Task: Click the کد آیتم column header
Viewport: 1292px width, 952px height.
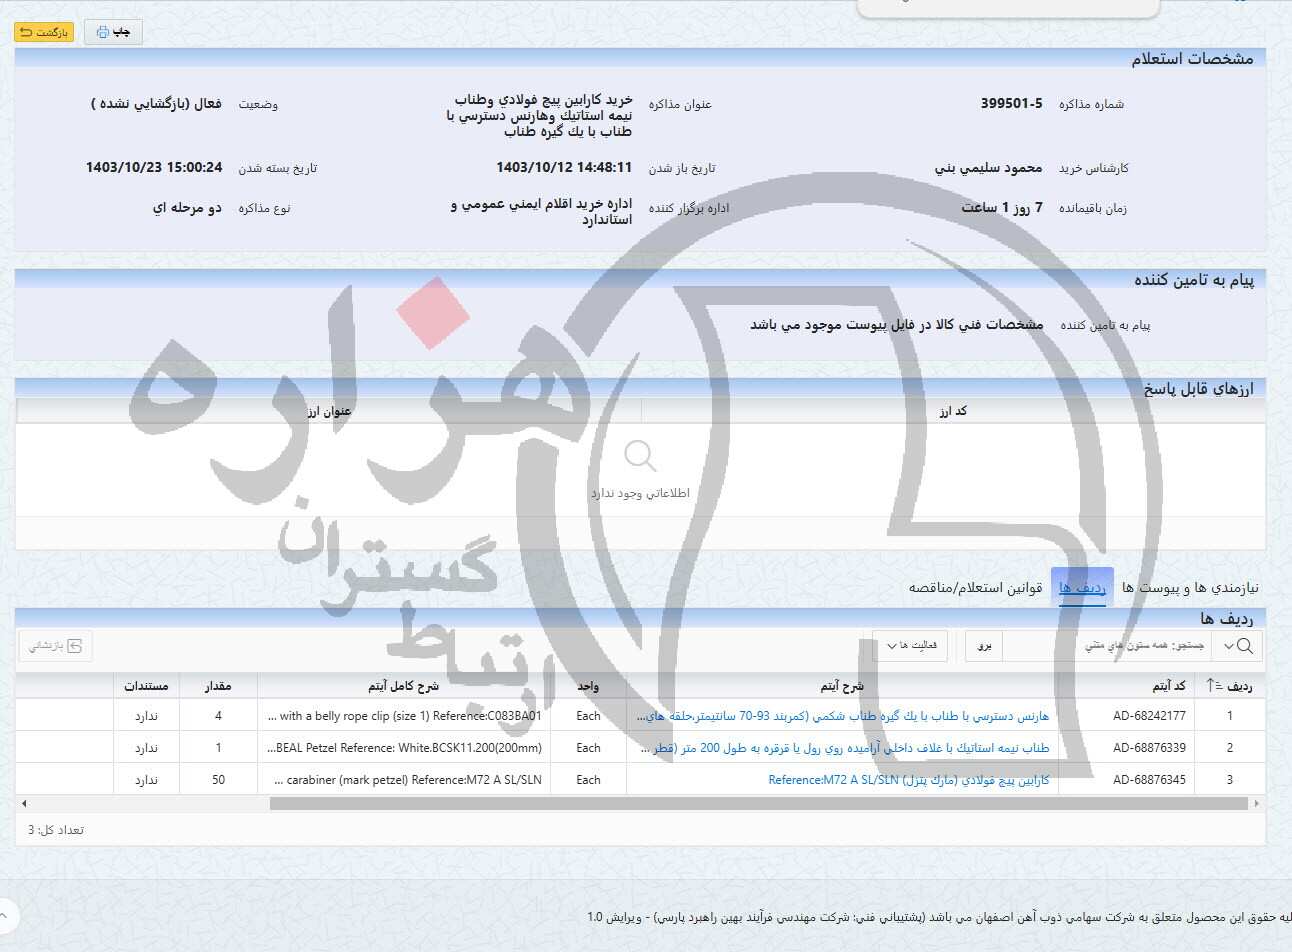Action: (1168, 686)
